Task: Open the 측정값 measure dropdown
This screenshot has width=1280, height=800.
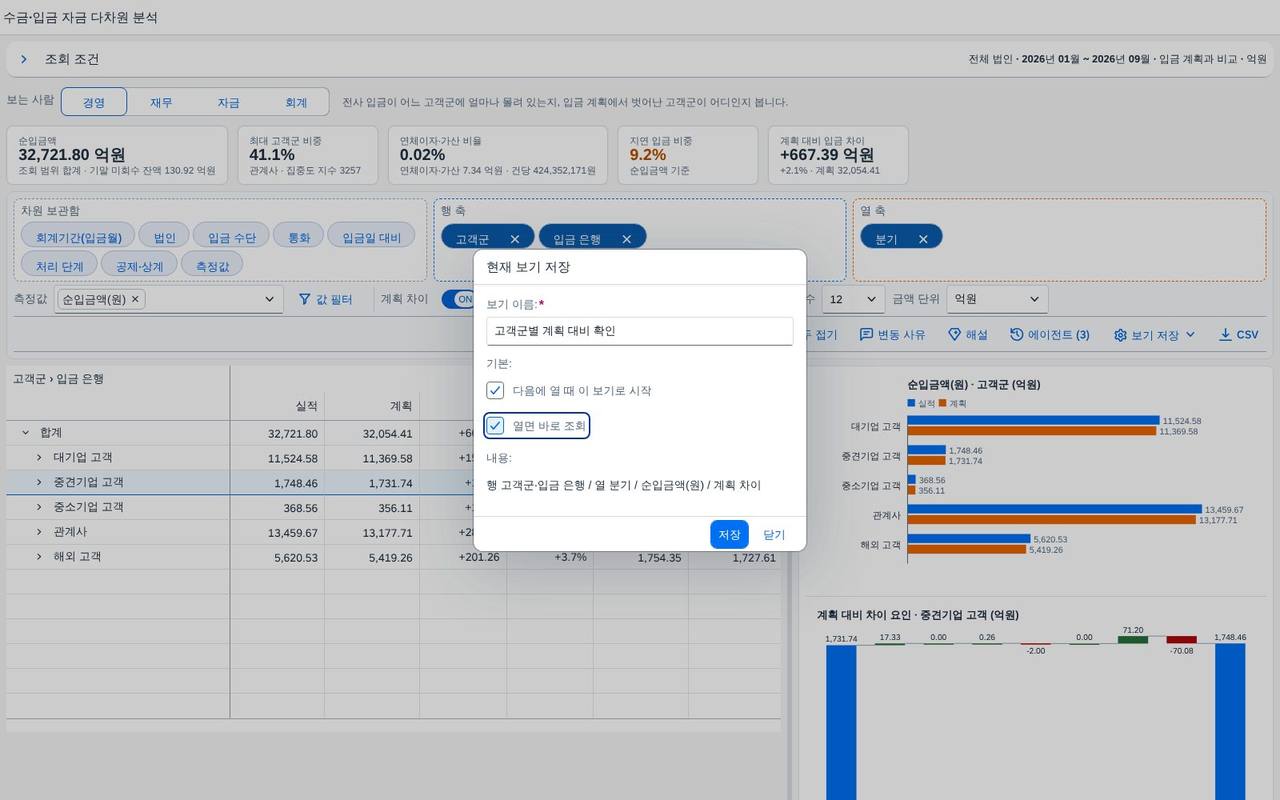Action: 269,299
